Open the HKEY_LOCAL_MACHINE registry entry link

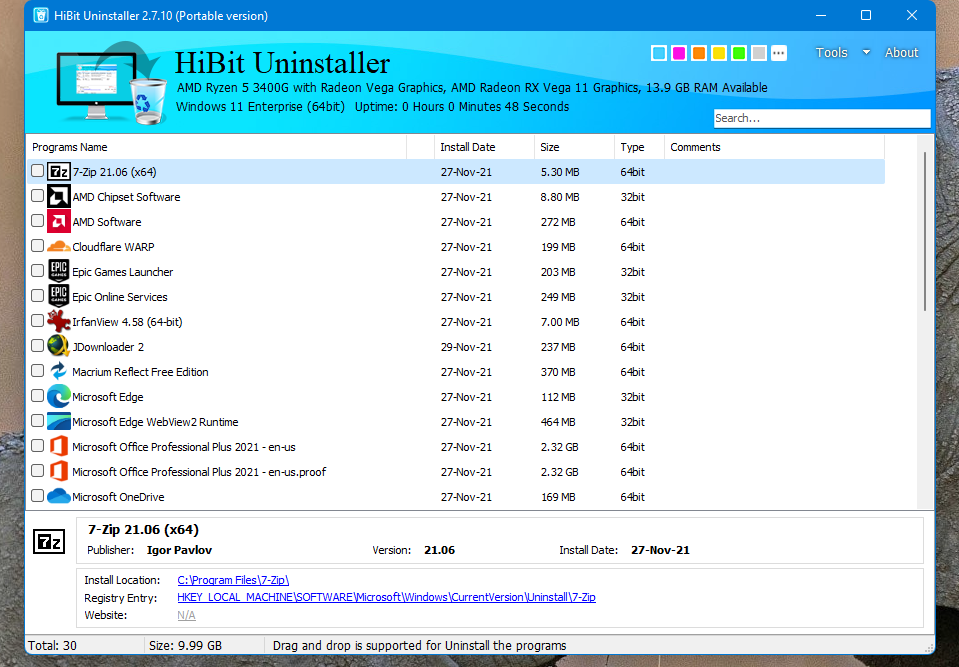(387, 597)
